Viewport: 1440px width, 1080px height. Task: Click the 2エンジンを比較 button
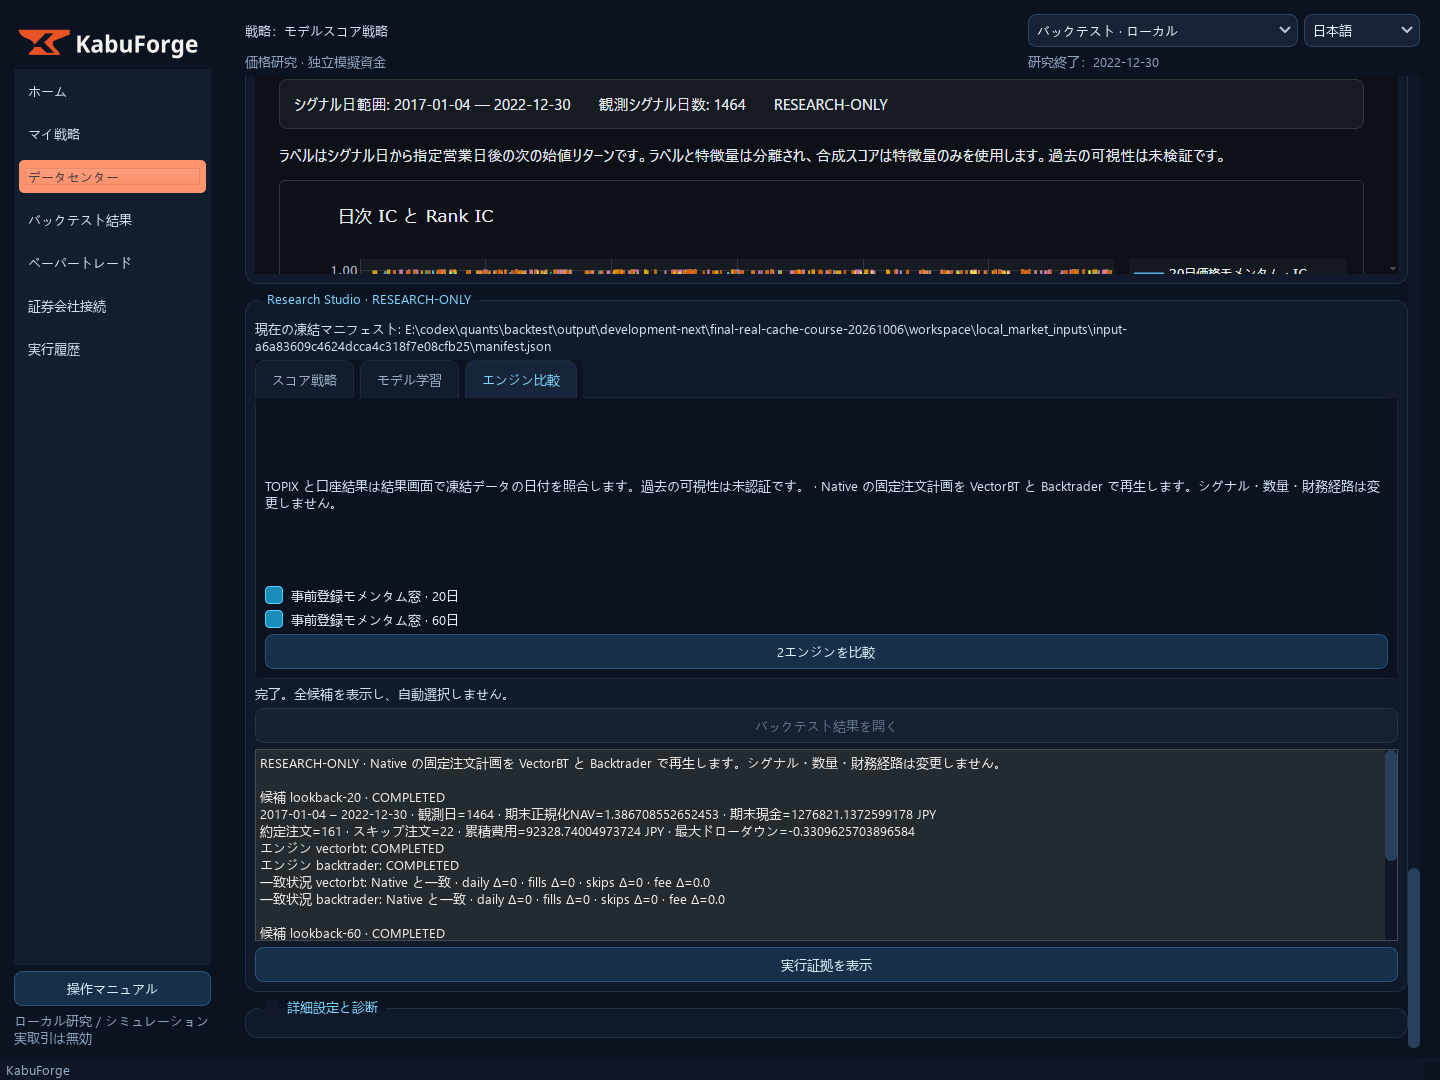(826, 652)
